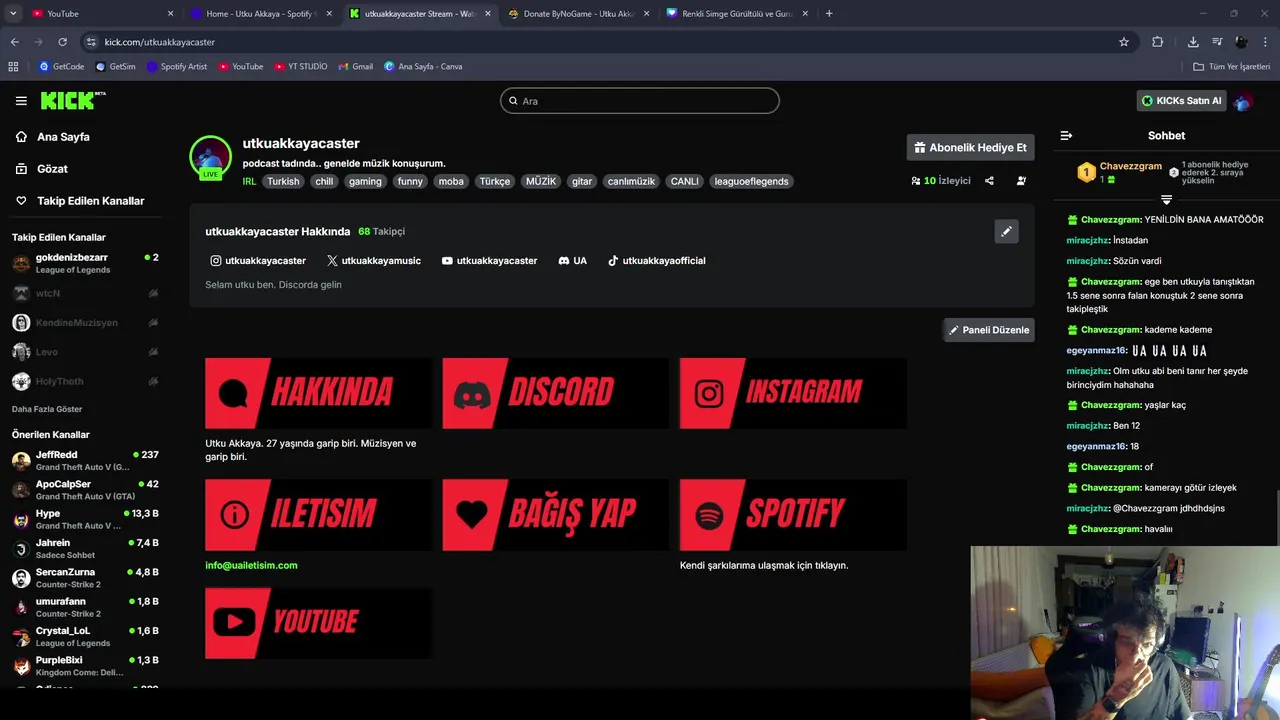Open recommended channel JeffRedd
The height and width of the screenshot is (720, 1280).
point(85,460)
